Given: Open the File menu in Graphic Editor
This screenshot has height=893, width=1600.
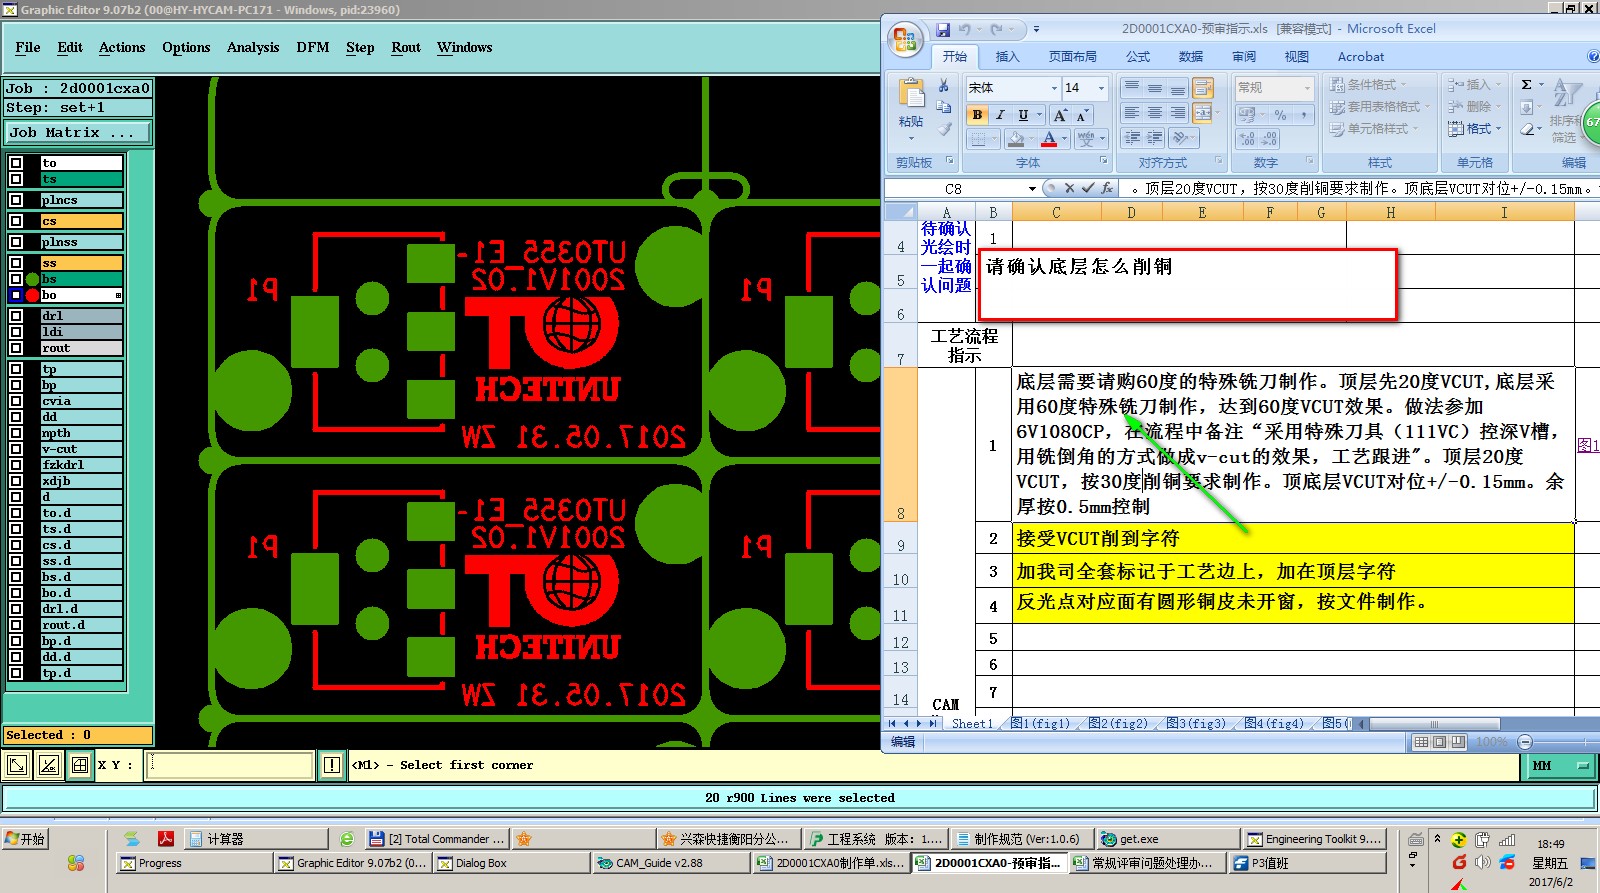Looking at the screenshot, I should [x=28, y=47].
